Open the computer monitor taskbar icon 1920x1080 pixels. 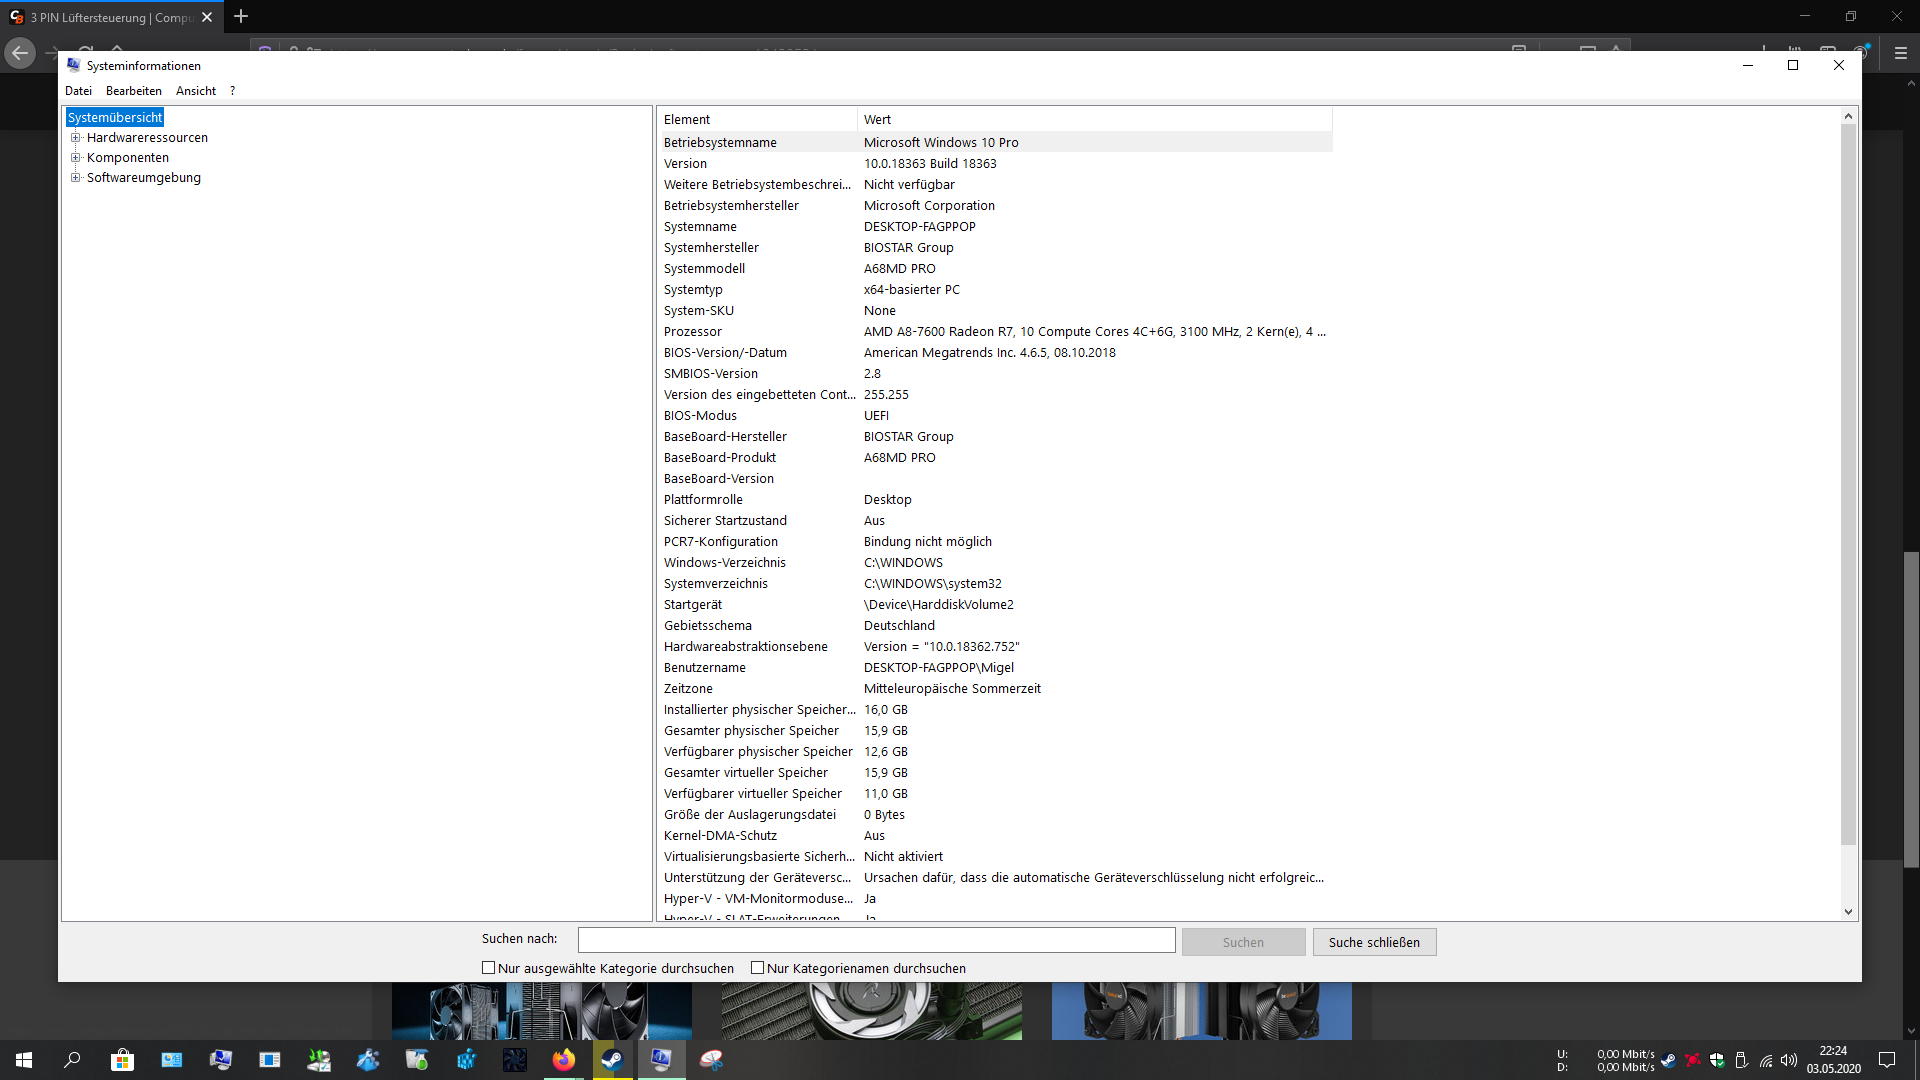[221, 1060]
